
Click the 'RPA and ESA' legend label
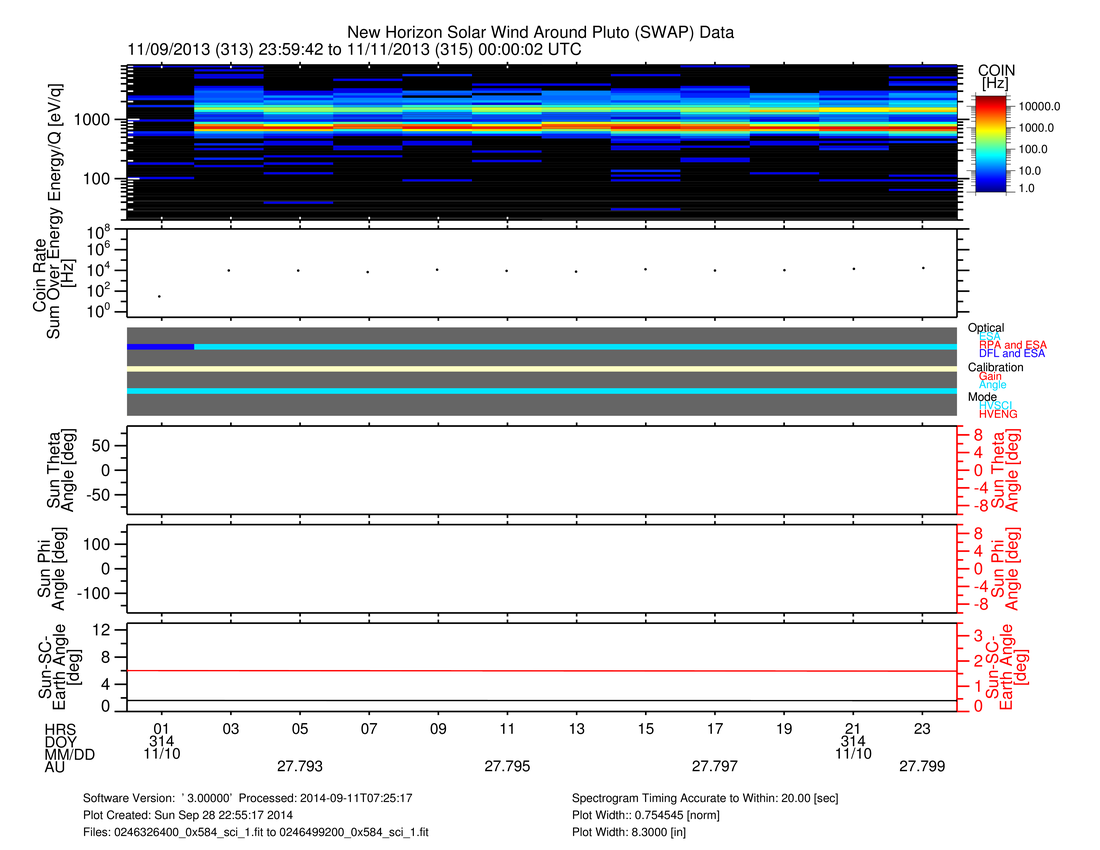coord(1012,345)
